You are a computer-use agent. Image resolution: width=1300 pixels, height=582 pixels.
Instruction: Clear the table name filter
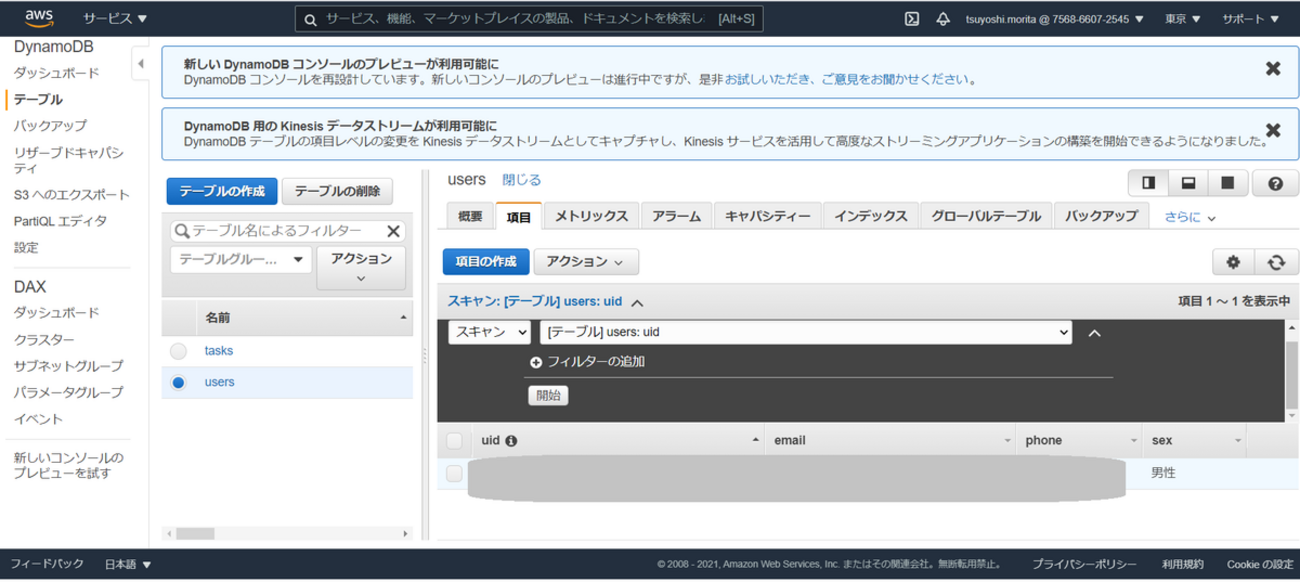[394, 232]
